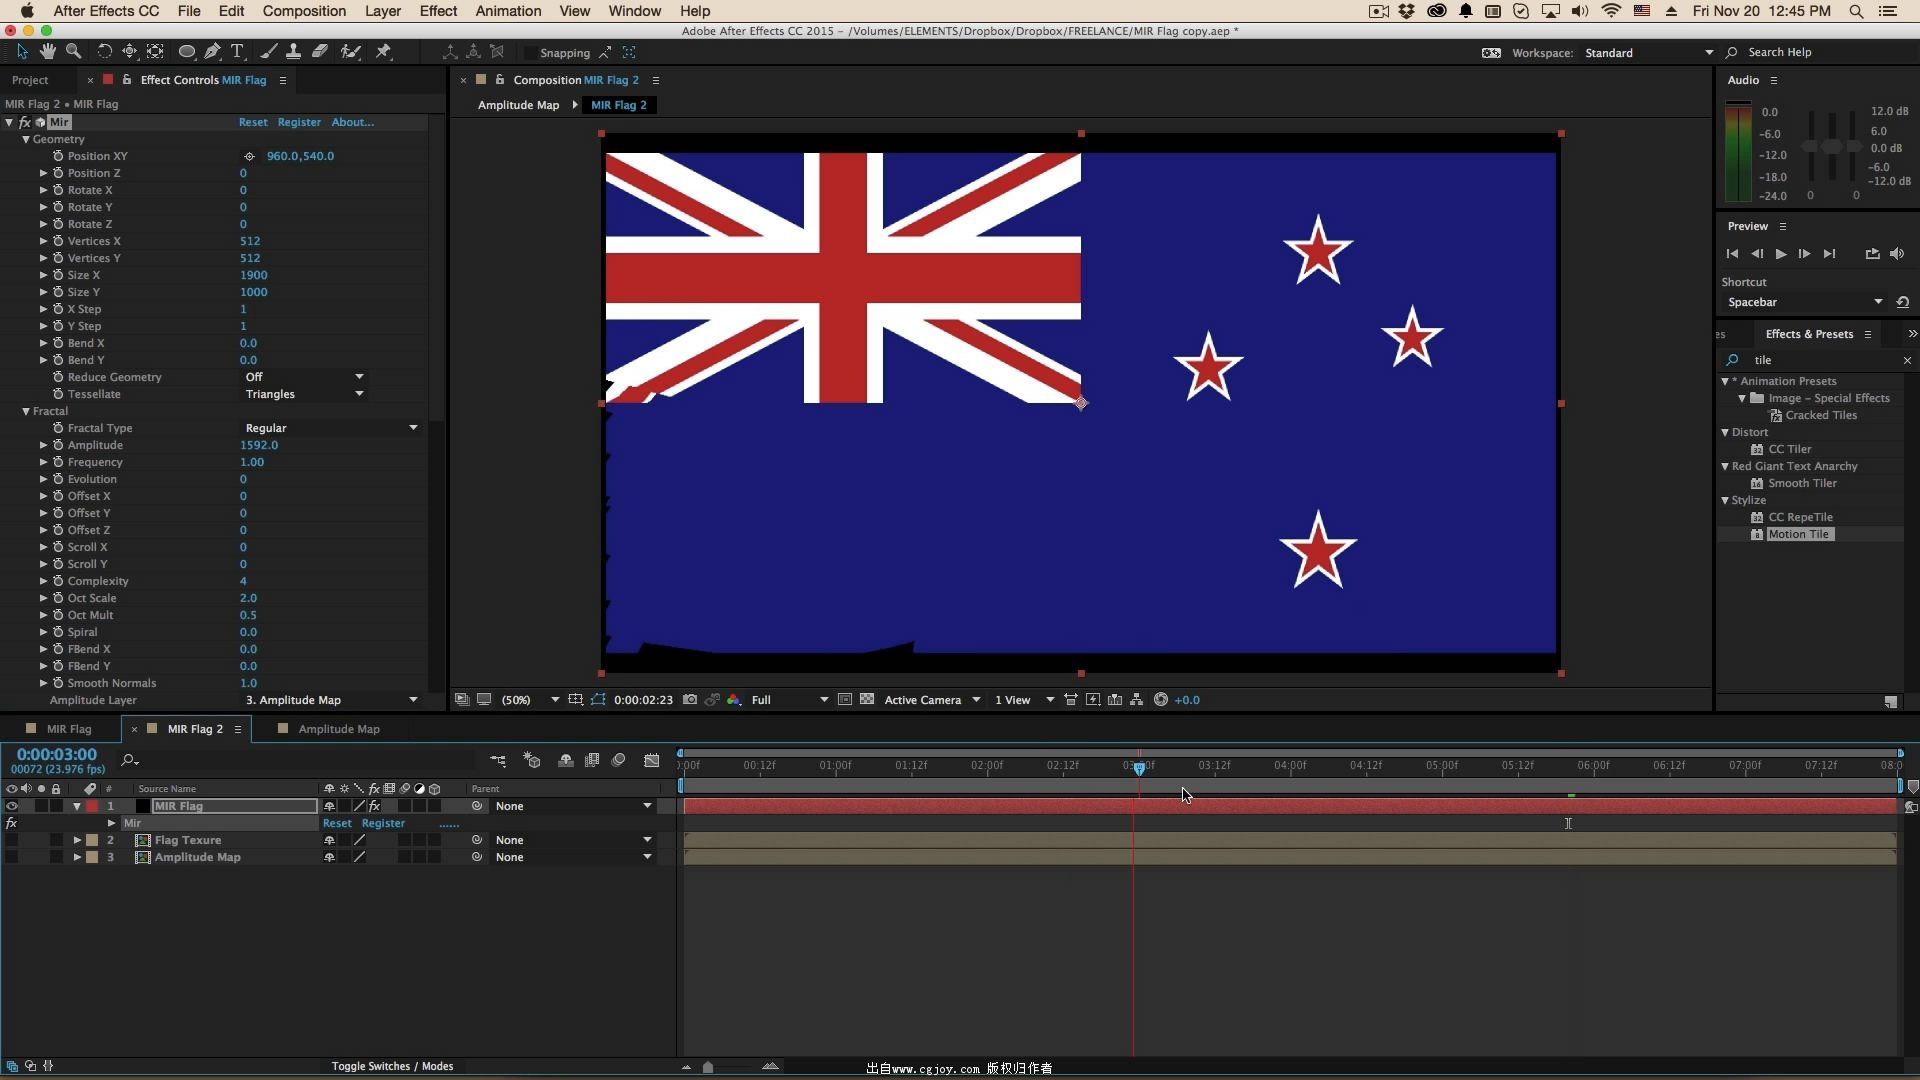
Task: Select the Rotation tool
Action: coord(104,51)
